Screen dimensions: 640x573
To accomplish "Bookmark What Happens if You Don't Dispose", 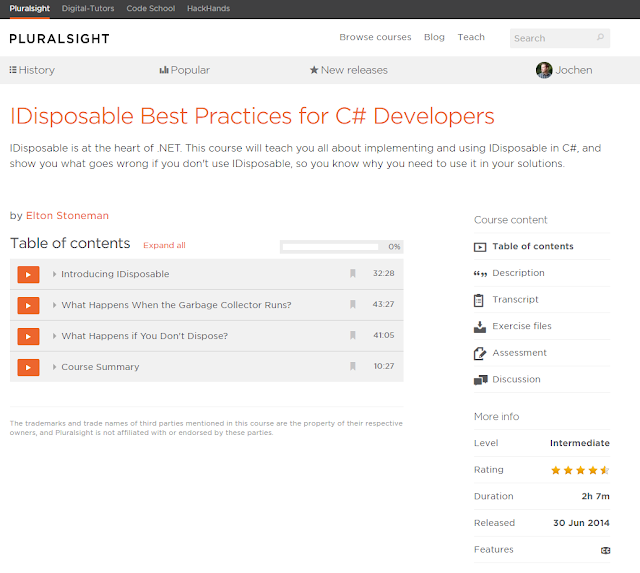I will tap(353, 335).
